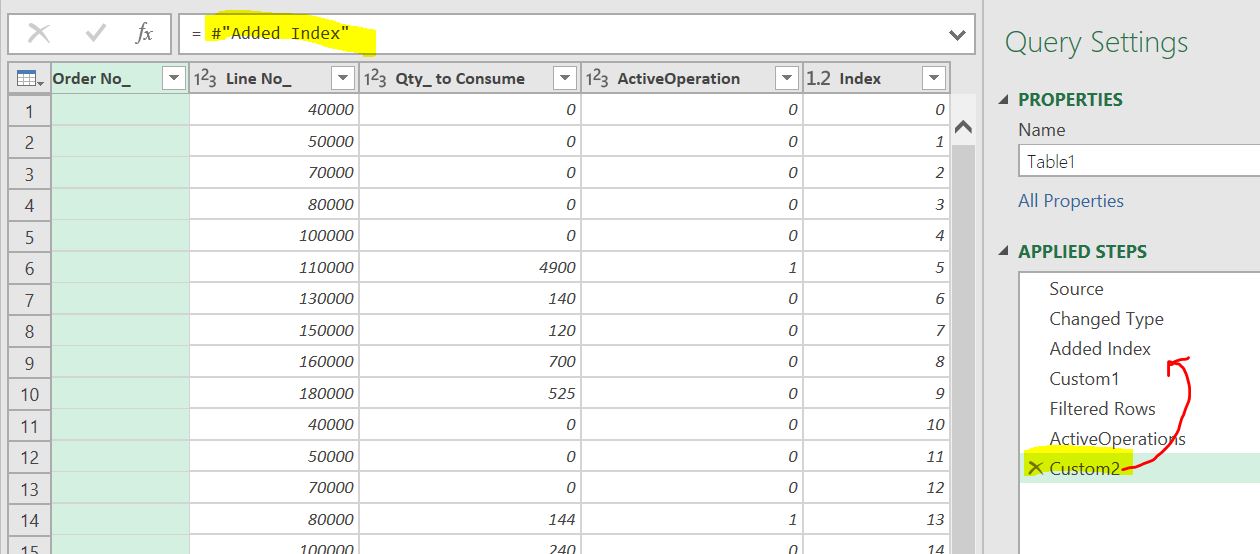Collapse the PROPERTIES section
This screenshot has width=1260, height=554.
1004,100
